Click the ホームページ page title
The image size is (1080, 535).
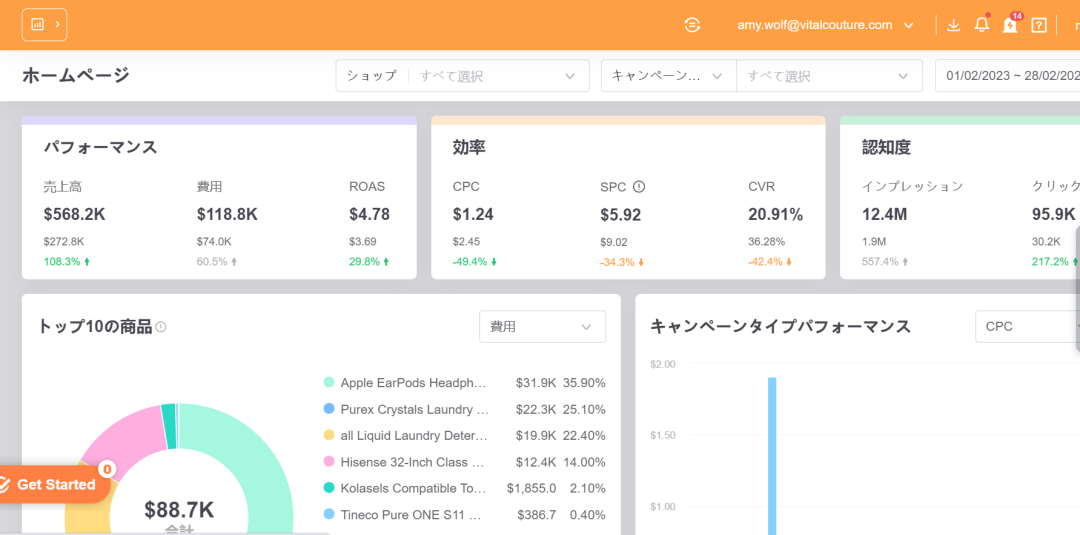pos(76,75)
